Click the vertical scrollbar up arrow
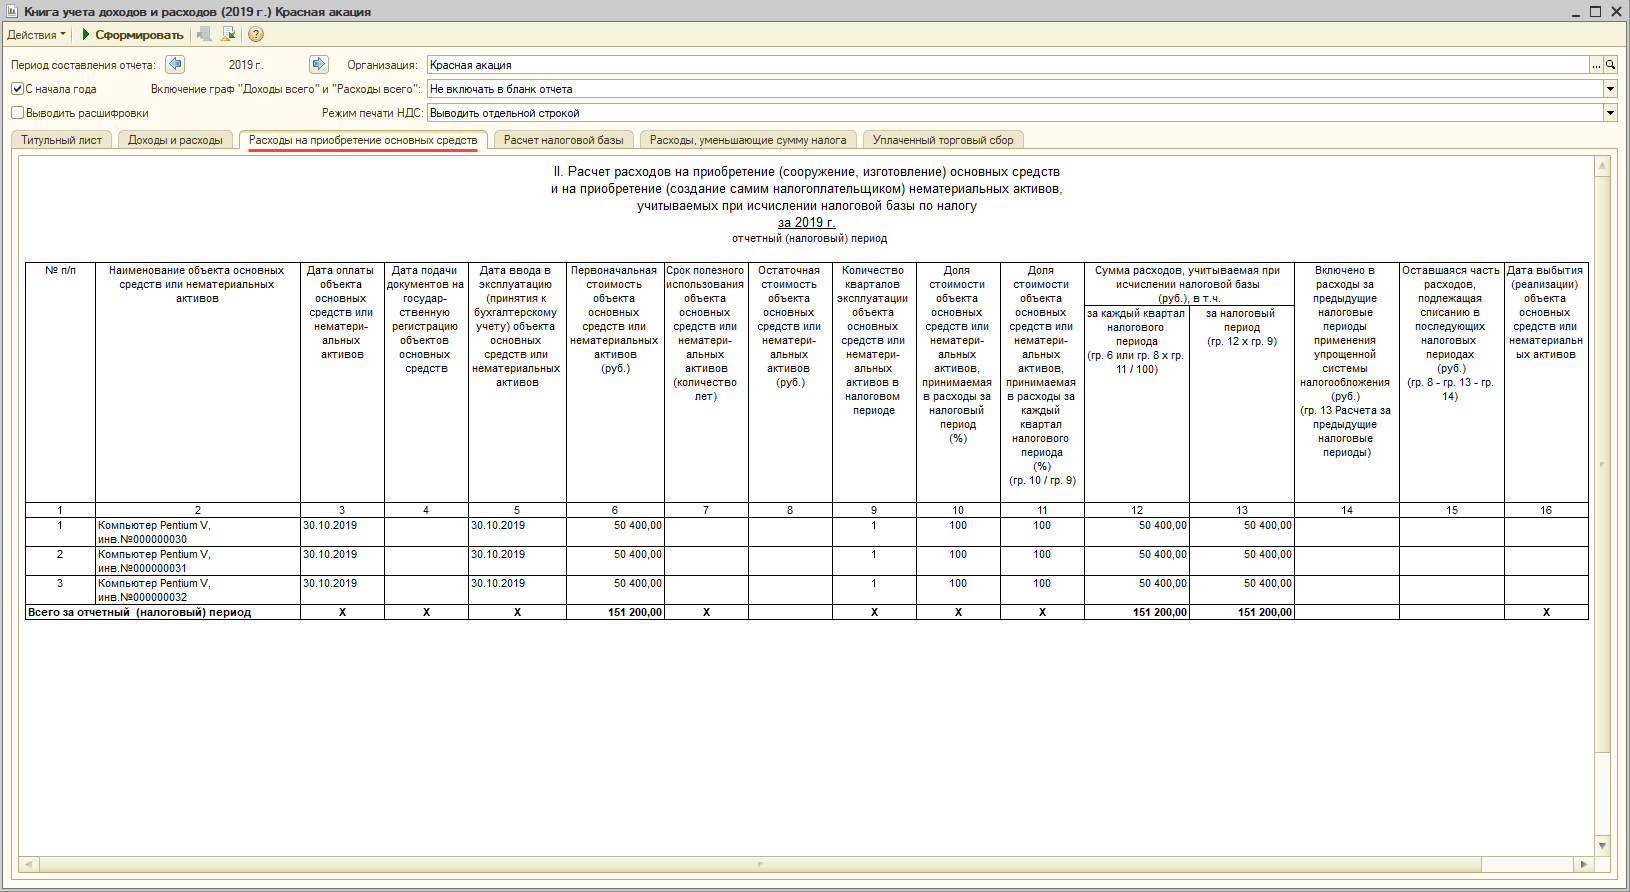 pos(1602,166)
